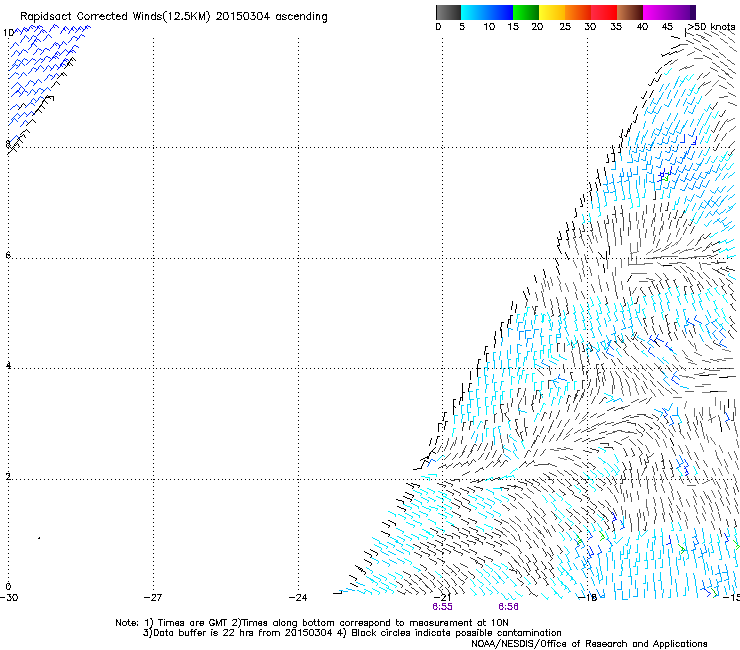The width and height of the screenshot is (740, 650).
Task: Click the legend tick label 25
Action: (565, 27)
